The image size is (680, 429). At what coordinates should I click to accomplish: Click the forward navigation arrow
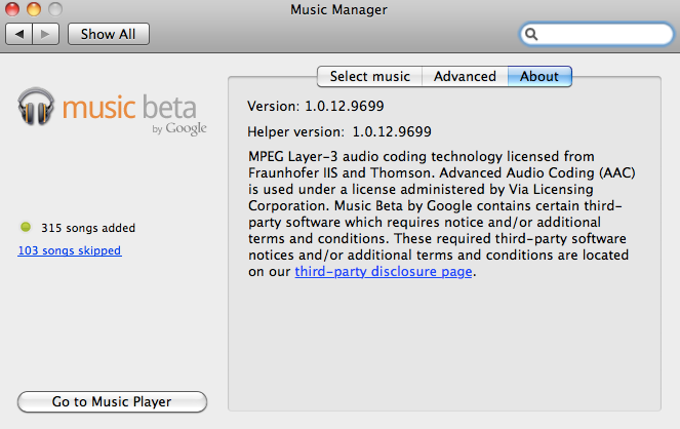(x=46, y=34)
